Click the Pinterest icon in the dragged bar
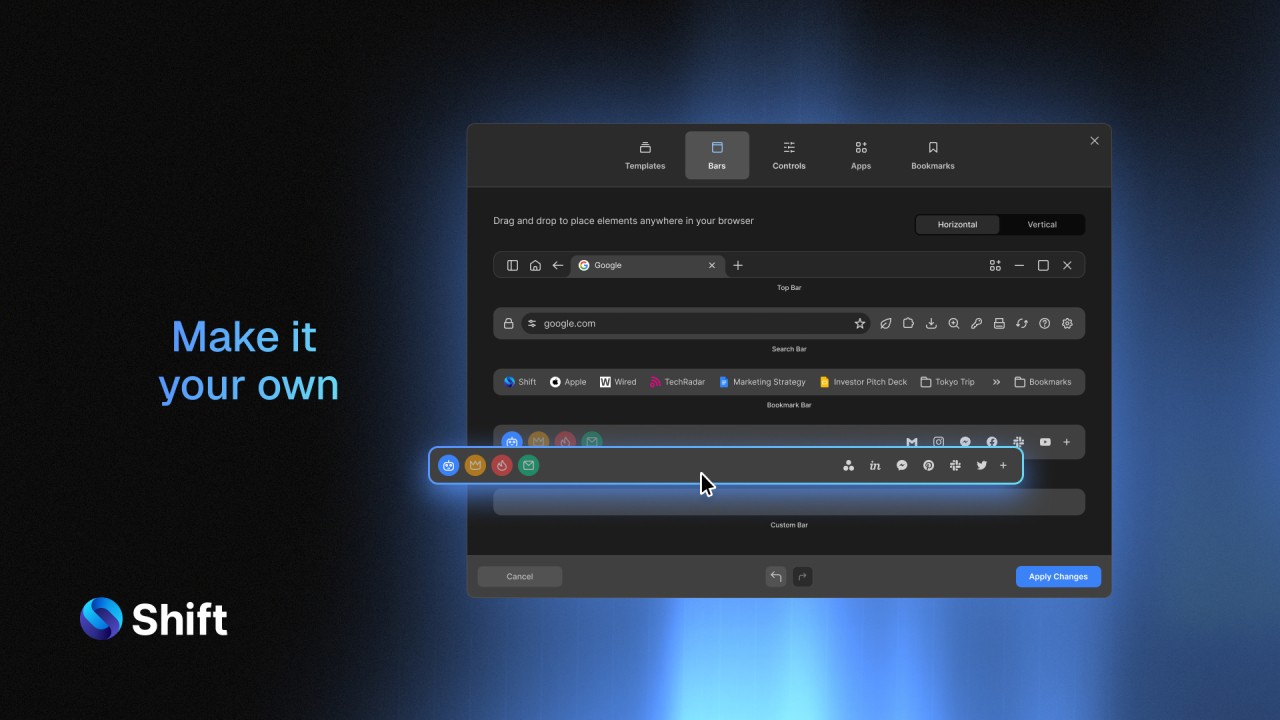Viewport: 1280px width, 720px height. point(928,466)
